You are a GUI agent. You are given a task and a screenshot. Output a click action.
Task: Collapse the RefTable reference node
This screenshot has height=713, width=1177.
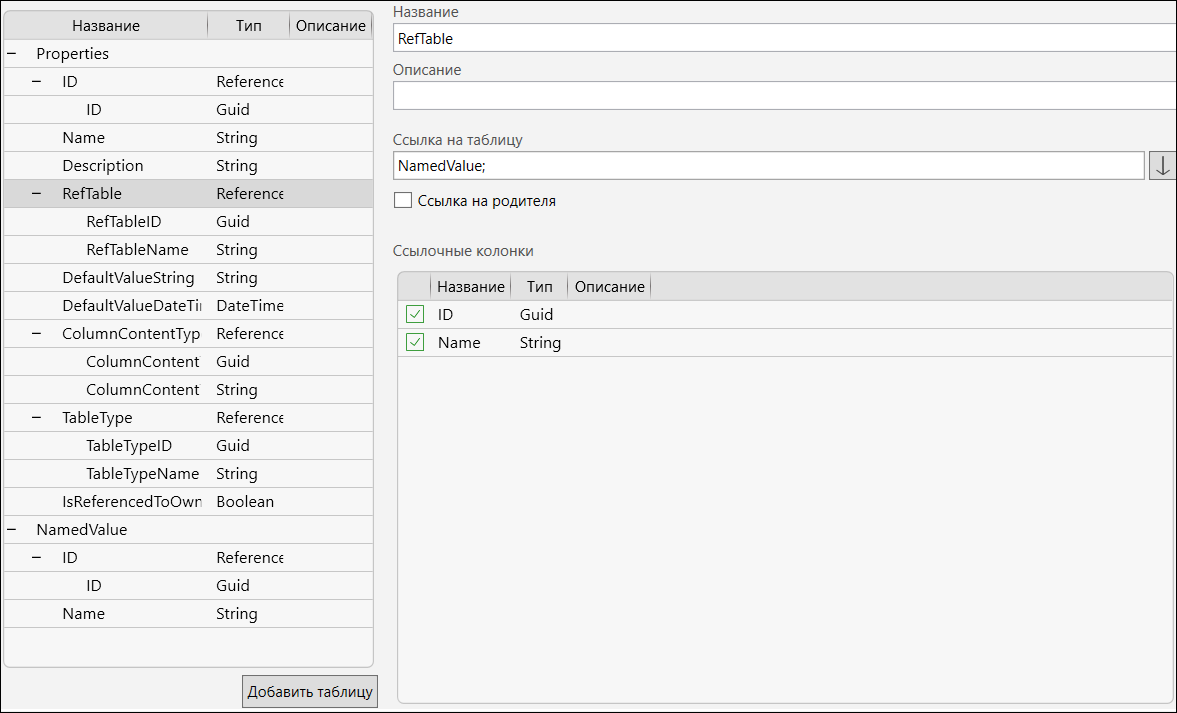click(37, 194)
